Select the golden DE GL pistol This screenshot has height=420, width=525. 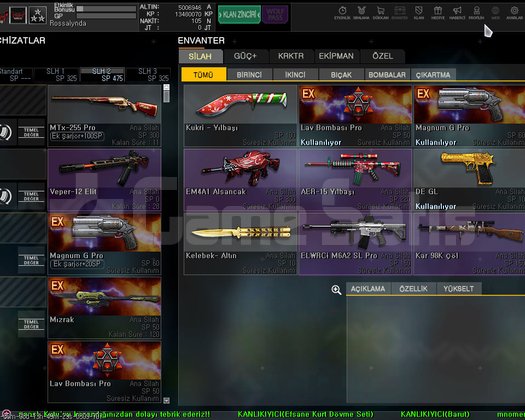(x=469, y=179)
